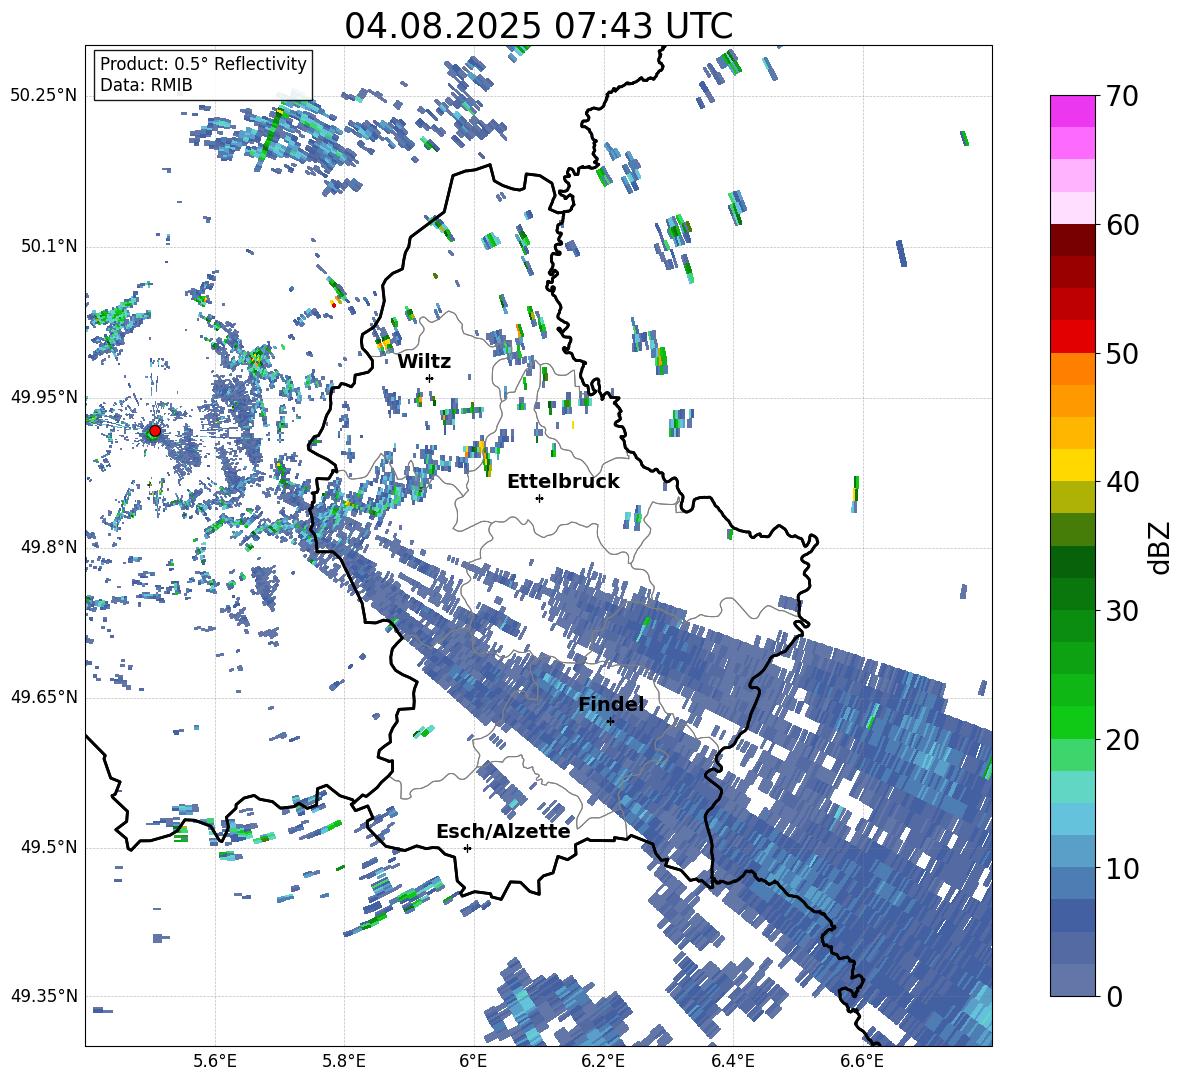The image size is (1184, 1081).
Task: Click the Esch/Alzette city label
Action: 503,832
